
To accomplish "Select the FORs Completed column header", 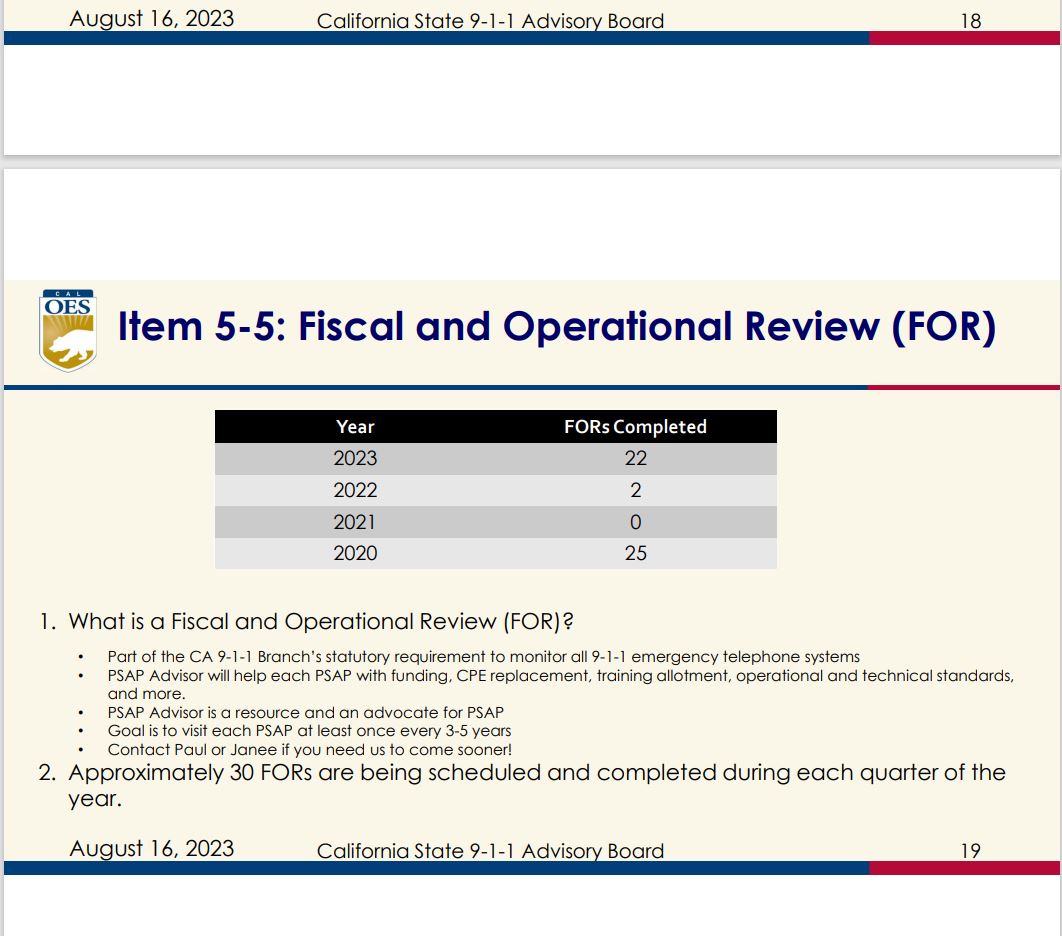I will 635,427.
